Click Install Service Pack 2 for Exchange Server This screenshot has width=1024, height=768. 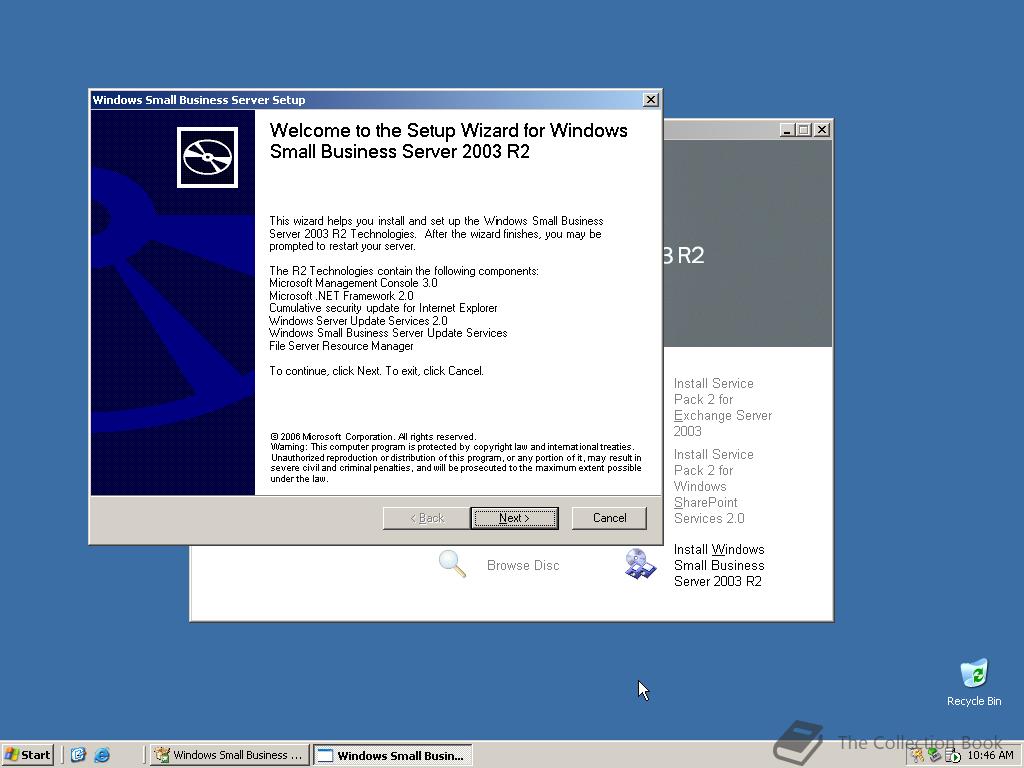[722, 407]
